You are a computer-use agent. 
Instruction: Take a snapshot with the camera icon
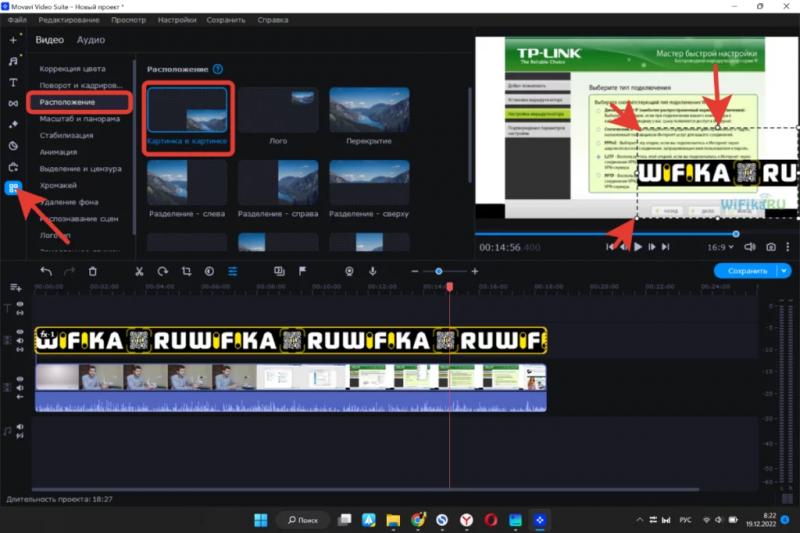click(x=771, y=247)
